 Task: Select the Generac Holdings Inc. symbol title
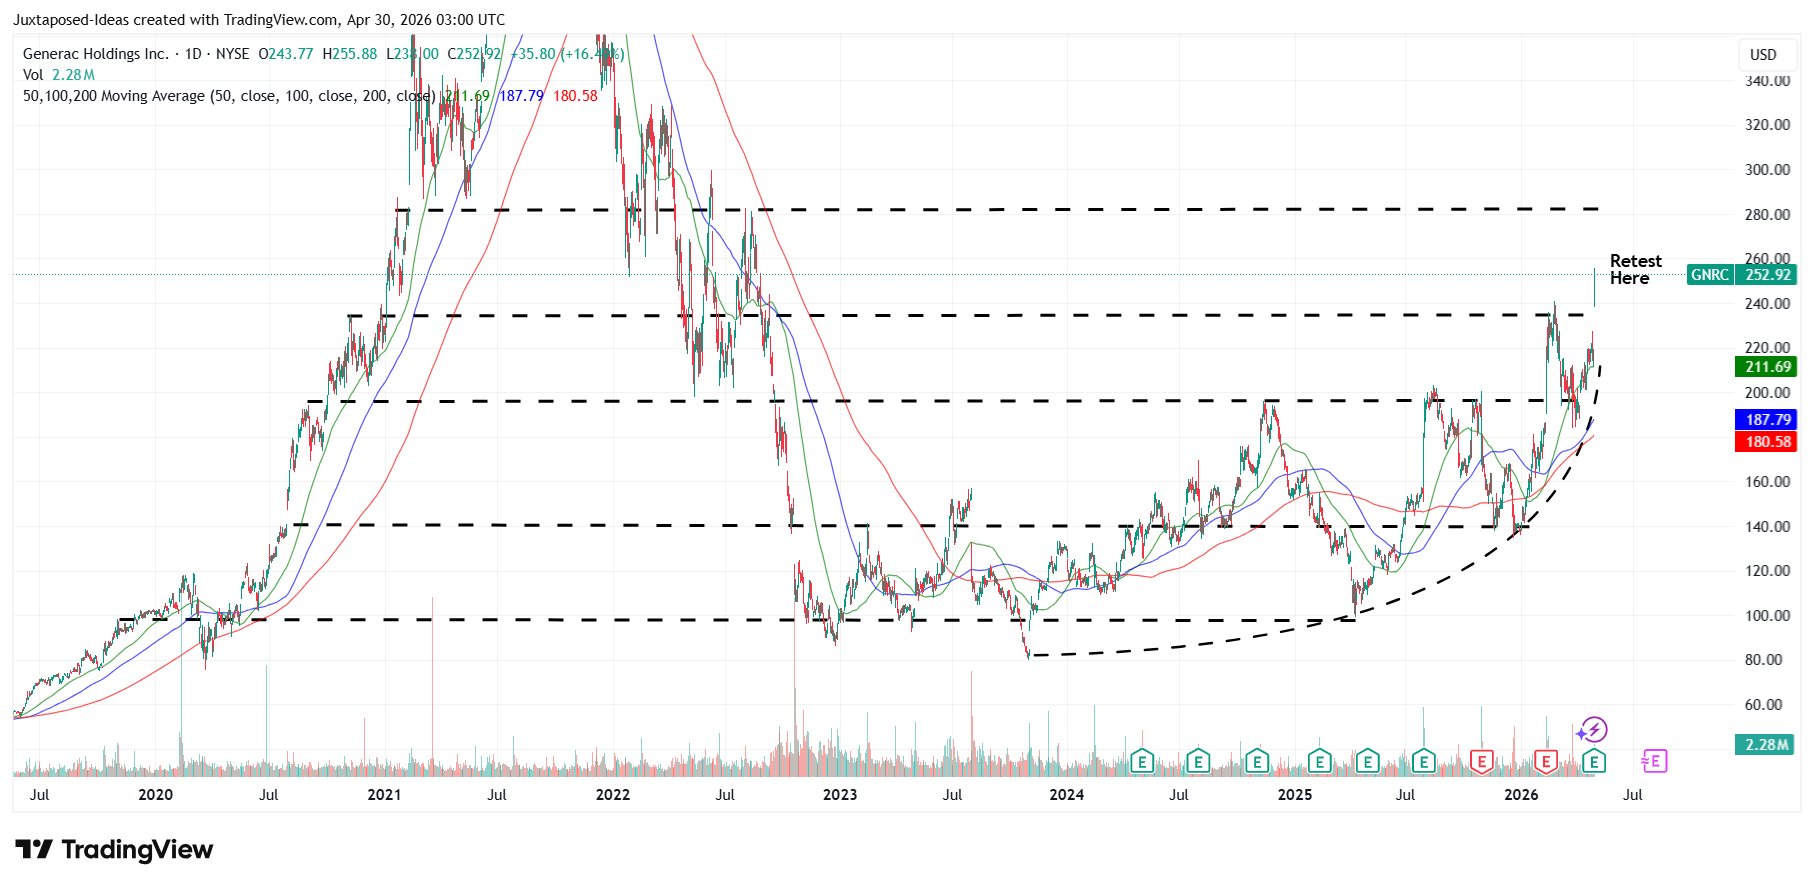(96, 54)
